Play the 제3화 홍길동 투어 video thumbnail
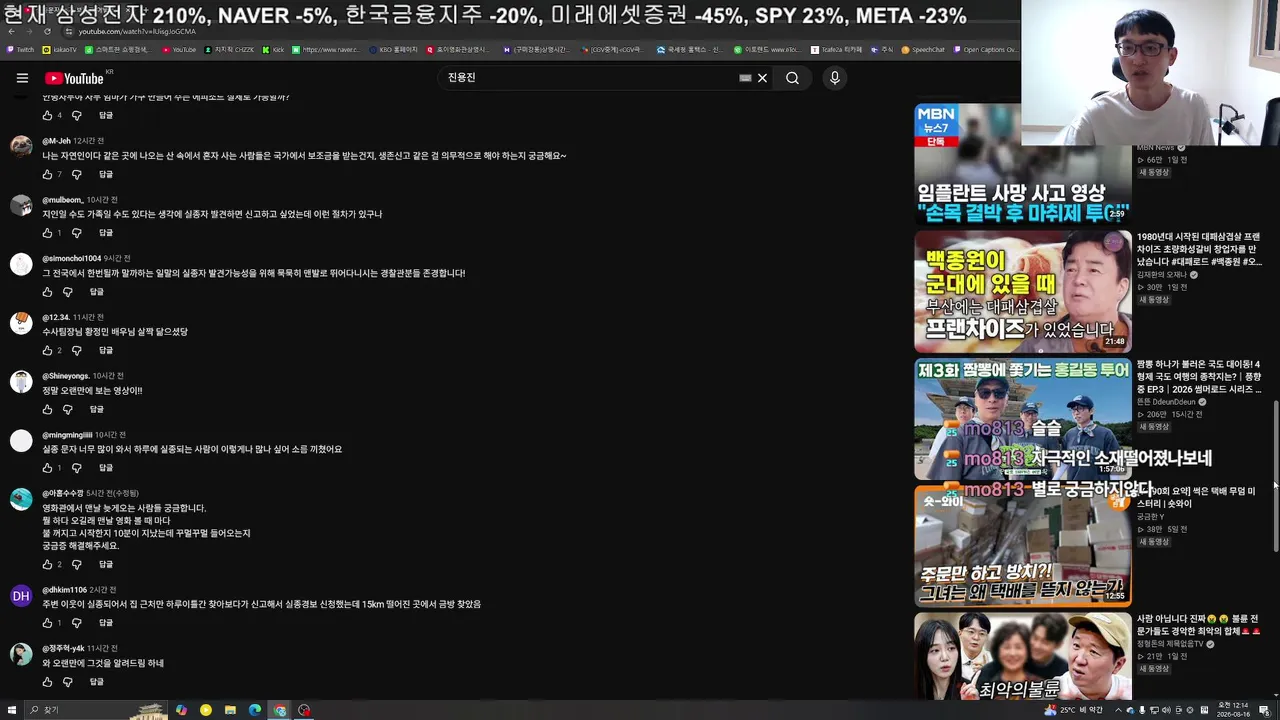Screen dimensions: 1280x720 1022,419
